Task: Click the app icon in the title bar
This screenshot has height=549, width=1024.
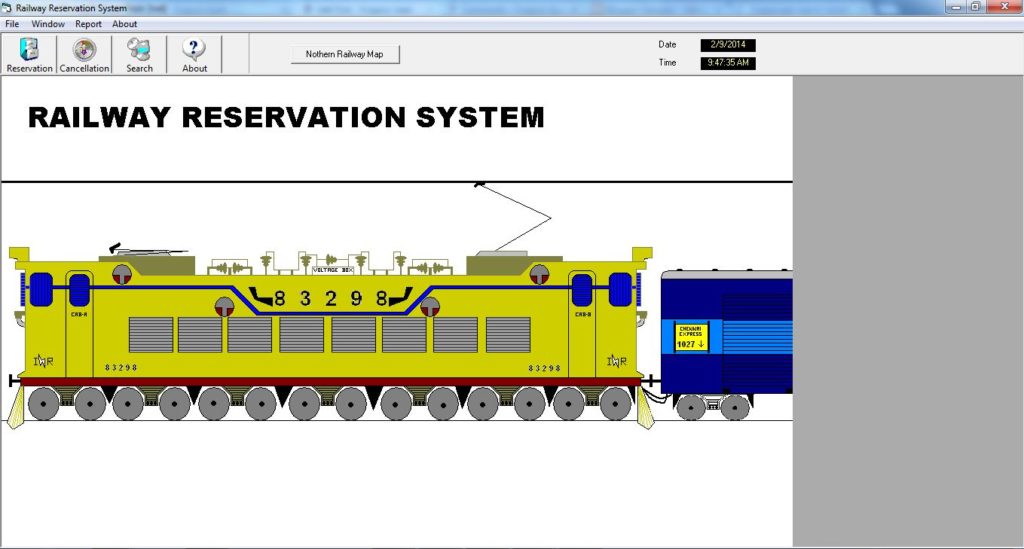Action: (7, 8)
